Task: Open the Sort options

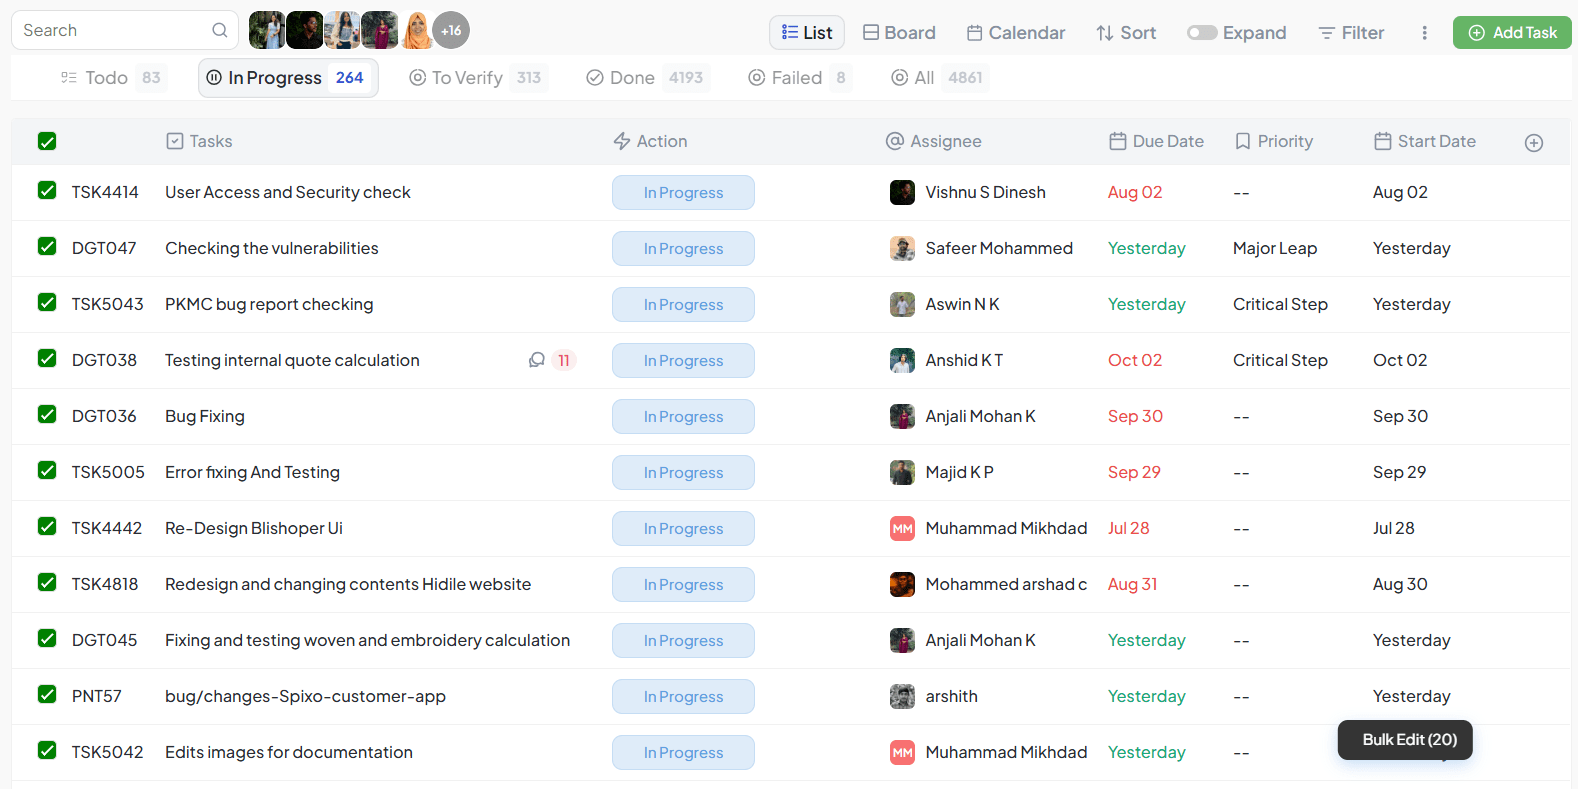Action: click(1126, 33)
